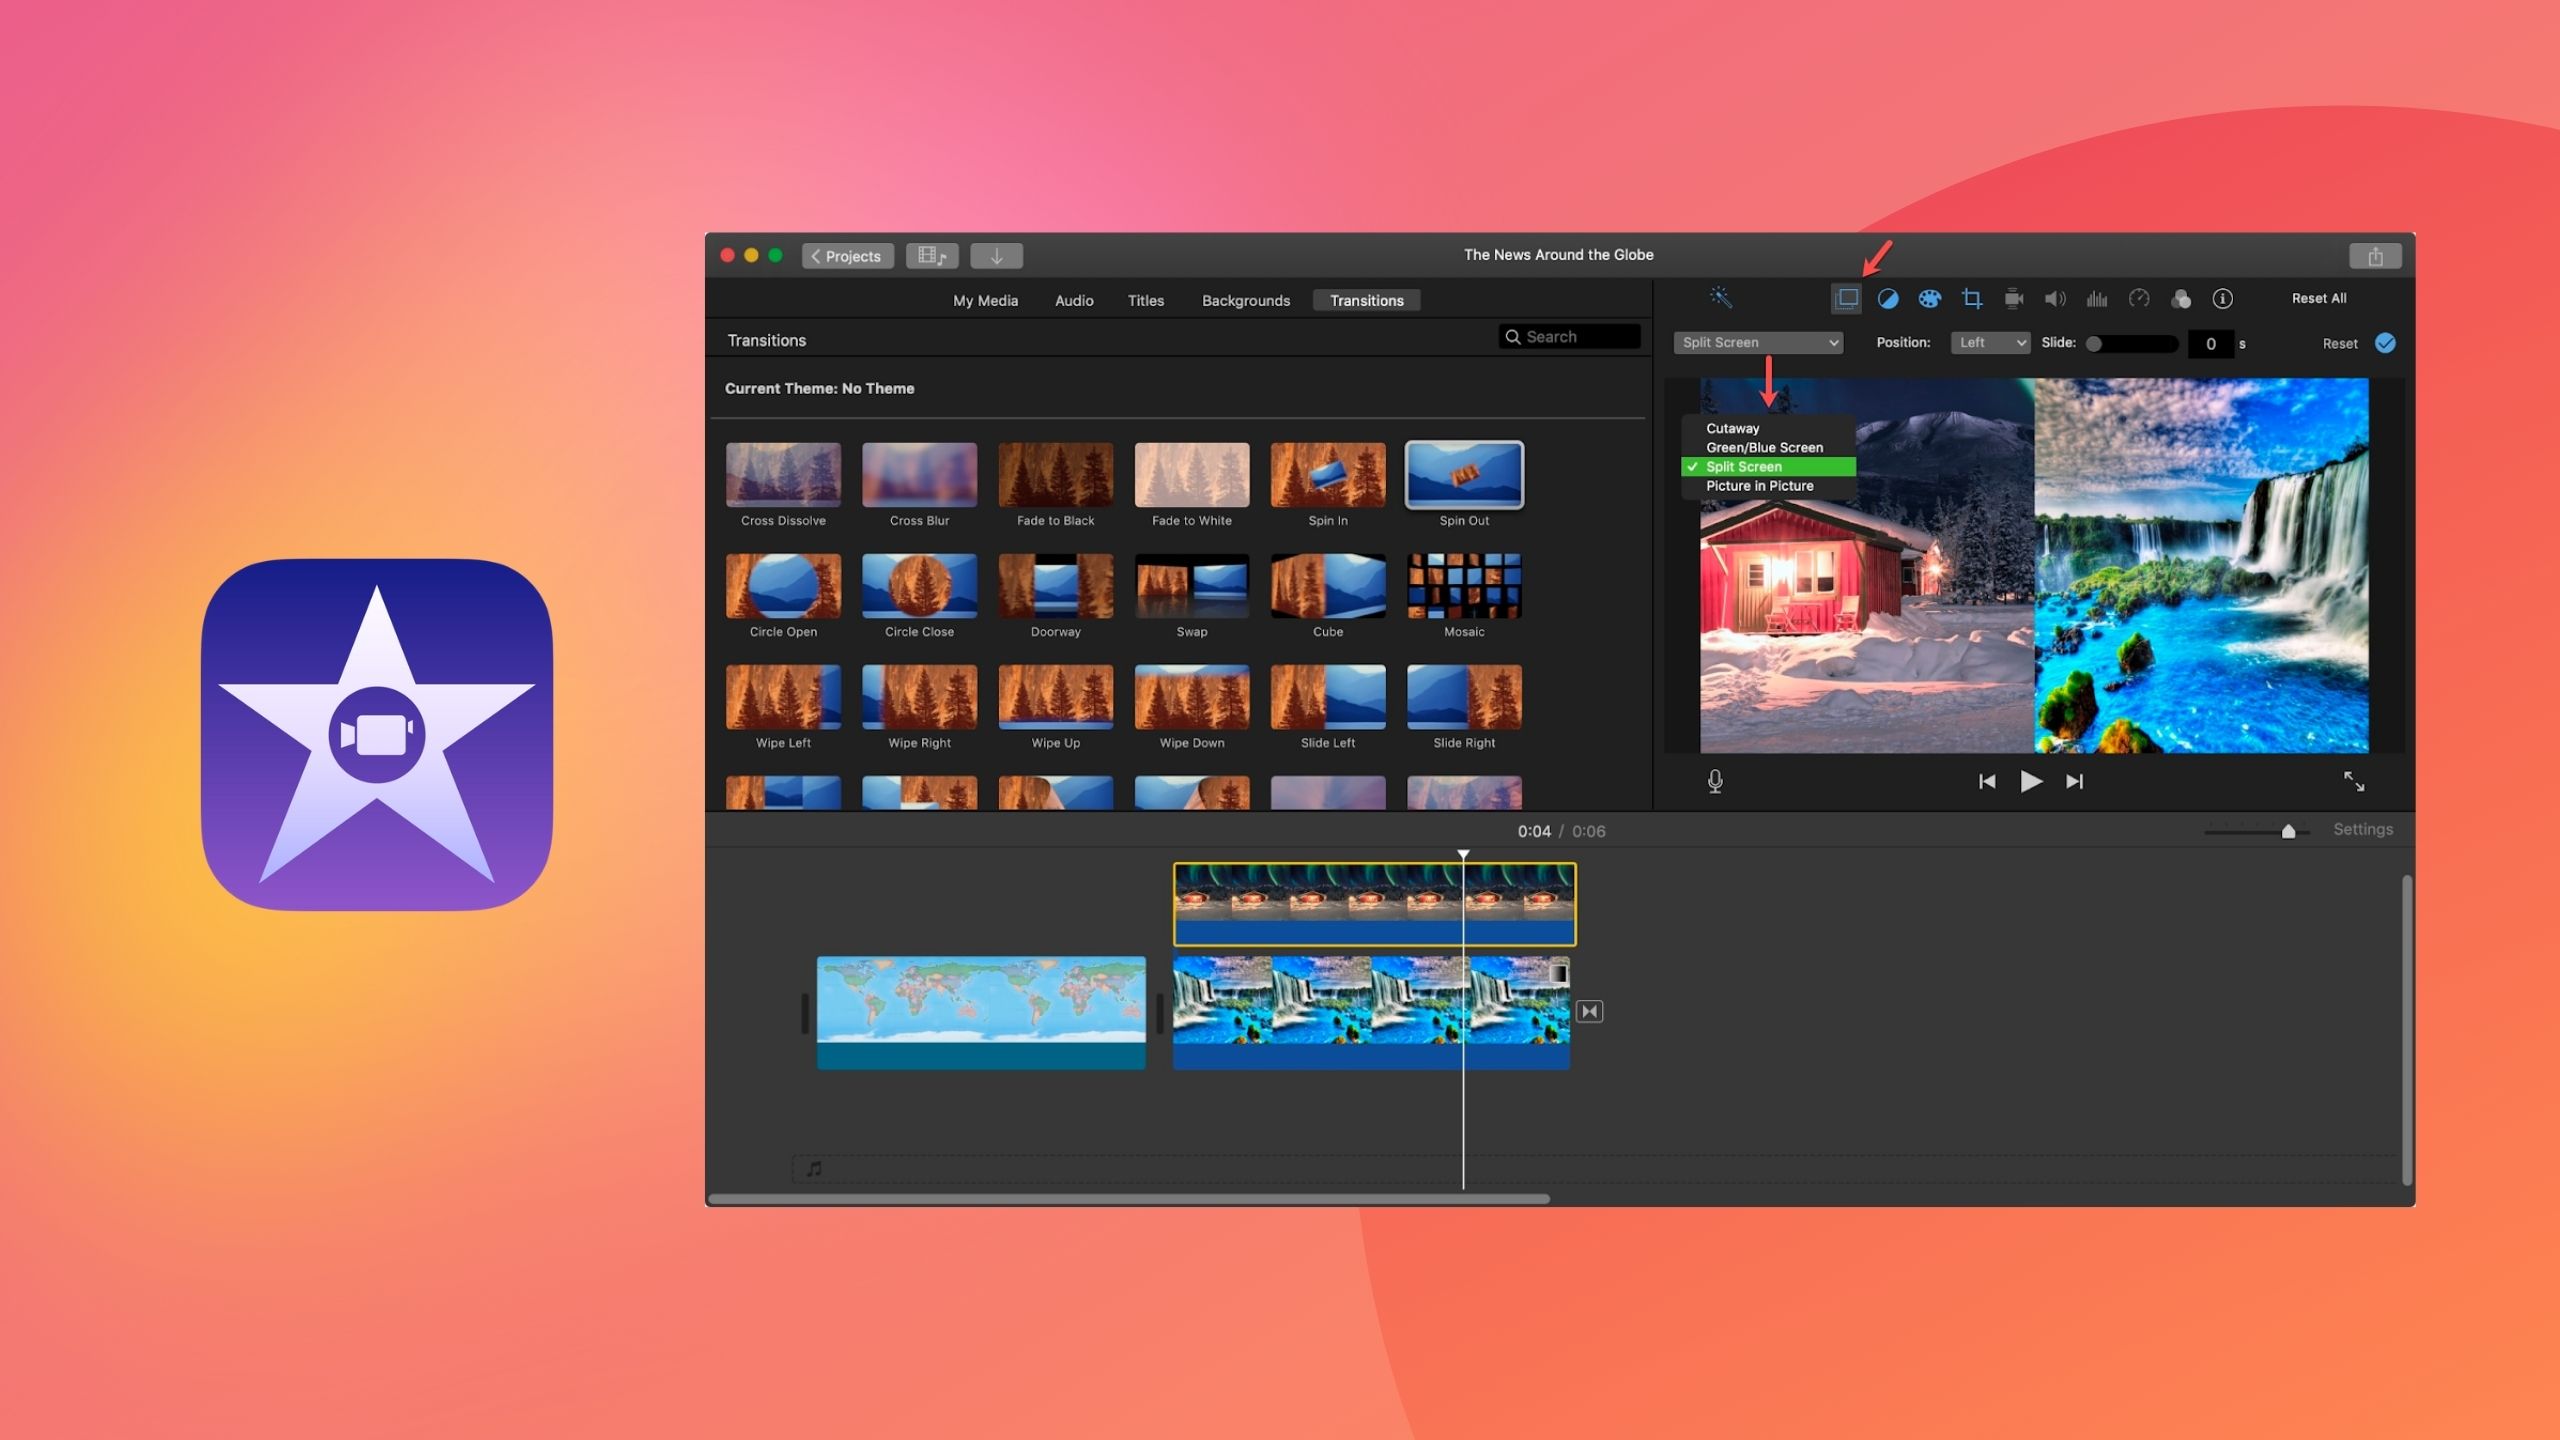The width and height of the screenshot is (2560, 1440).
Task: Toggle the media browser filmstrip button
Action: pyautogui.click(x=932, y=256)
